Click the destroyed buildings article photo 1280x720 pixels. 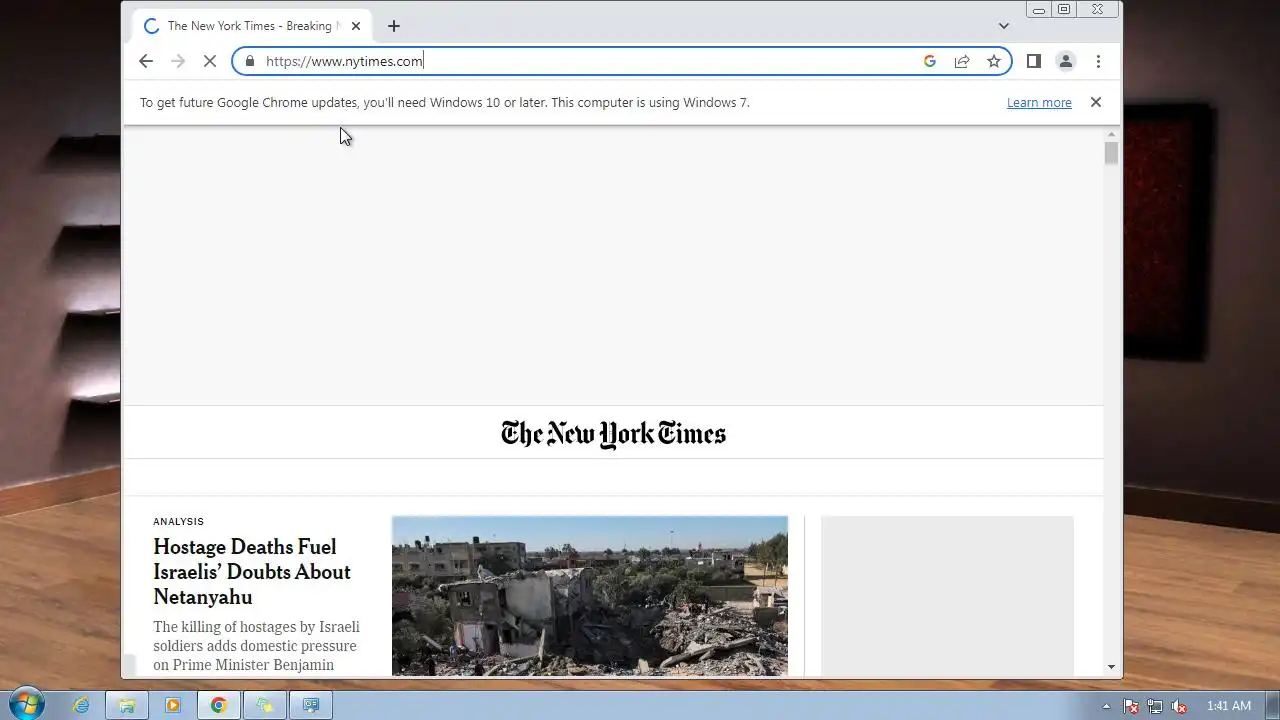(x=590, y=596)
